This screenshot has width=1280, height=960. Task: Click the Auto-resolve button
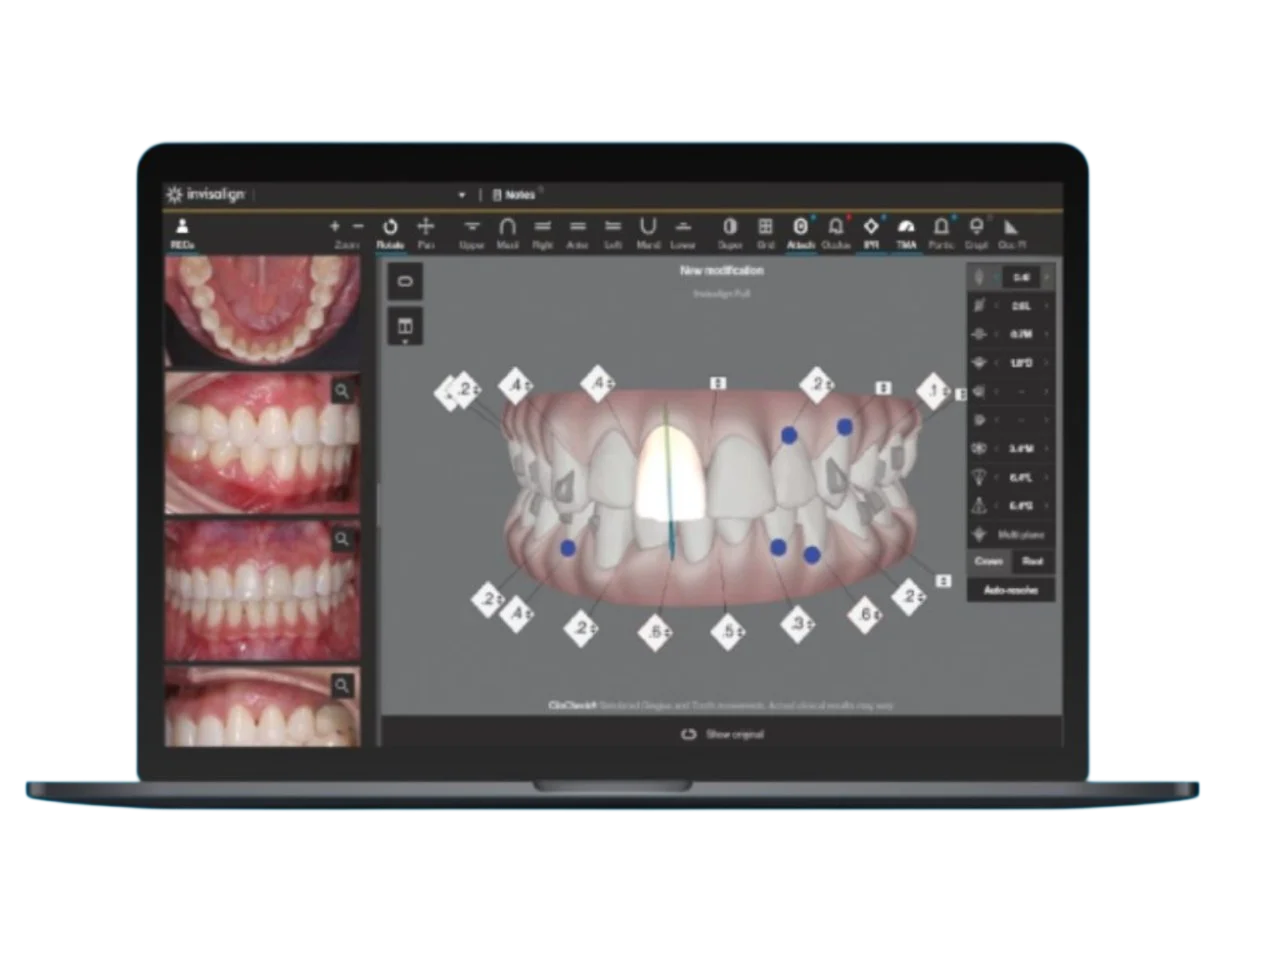[x=1010, y=589]
